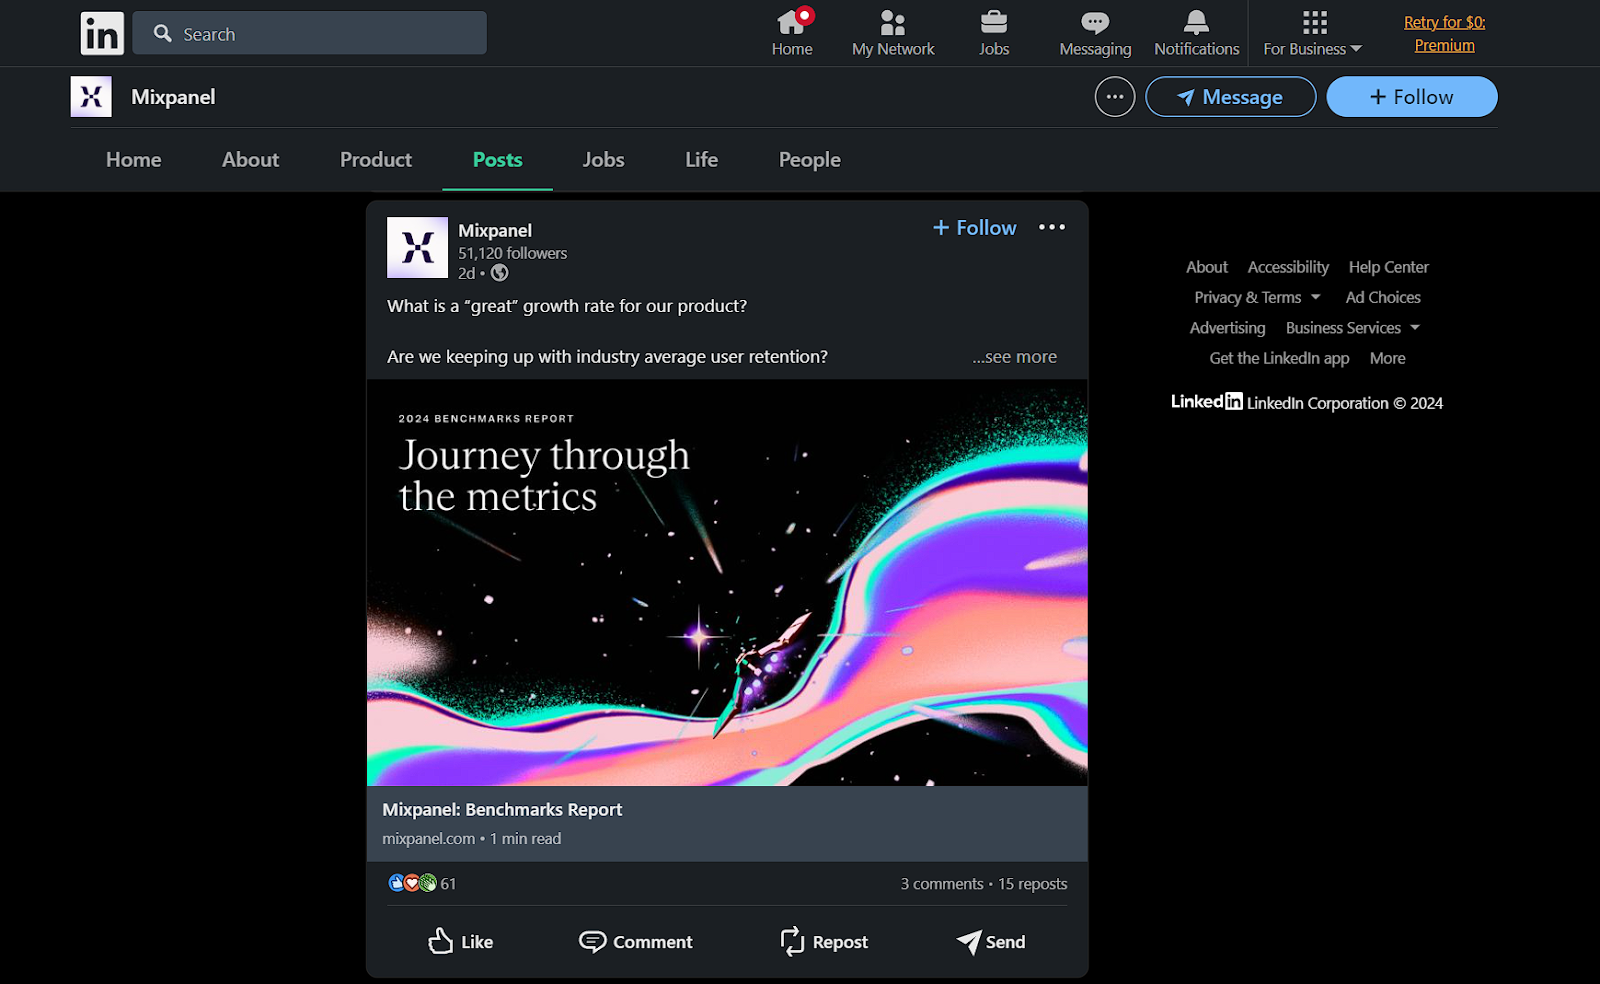View the 61 reactions

[422, 884]
